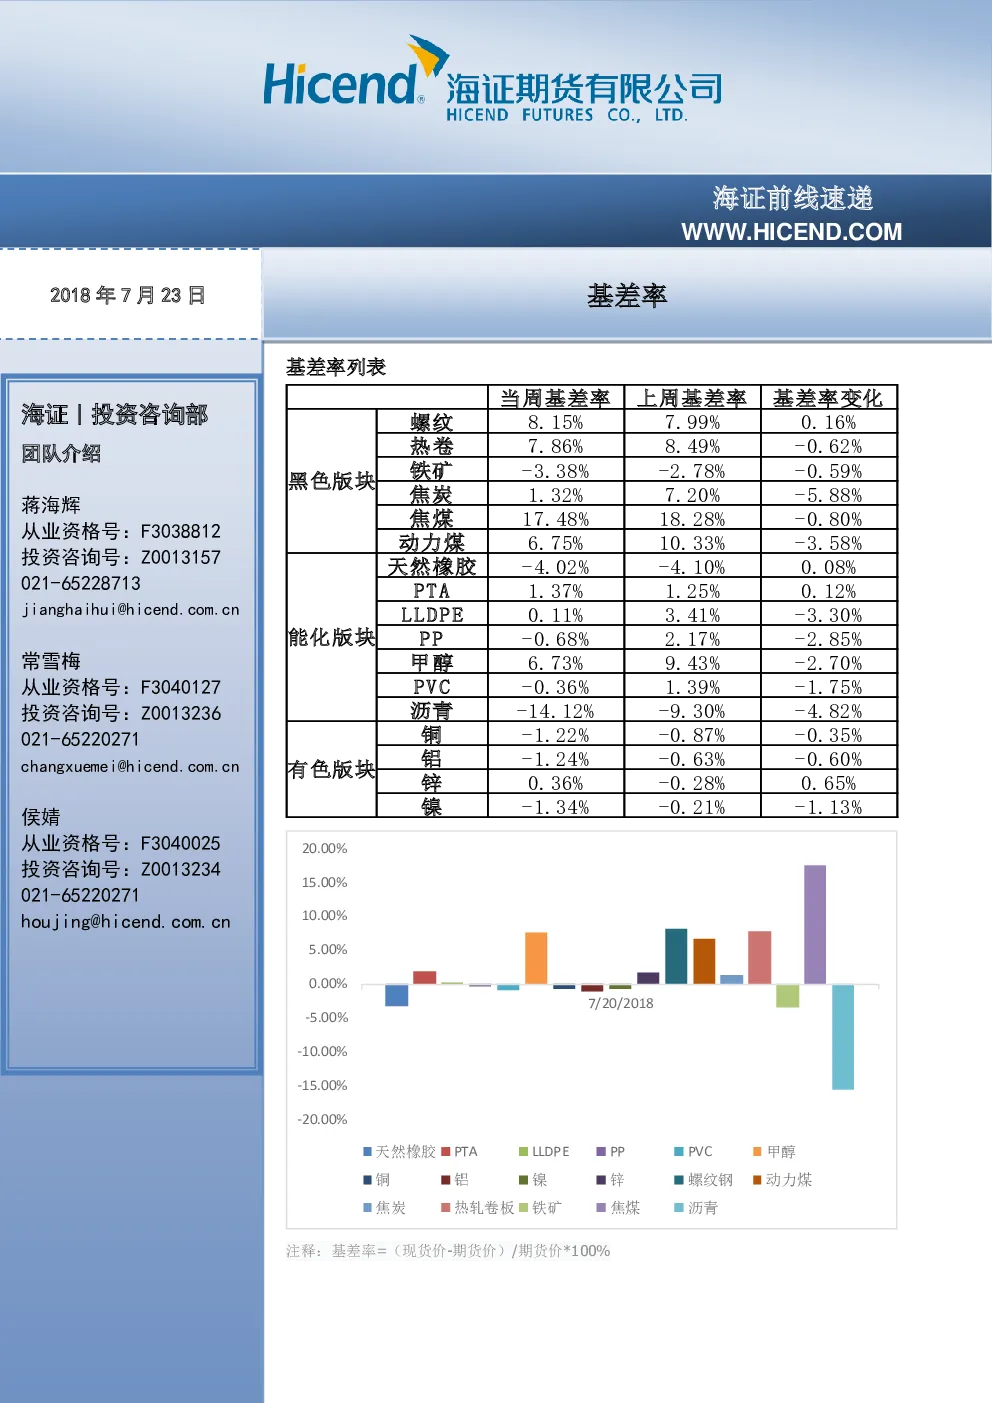The image size is (992, 1403).
Task: Click the 甲醇 legend color swatch
Action: coord(757,1152)
